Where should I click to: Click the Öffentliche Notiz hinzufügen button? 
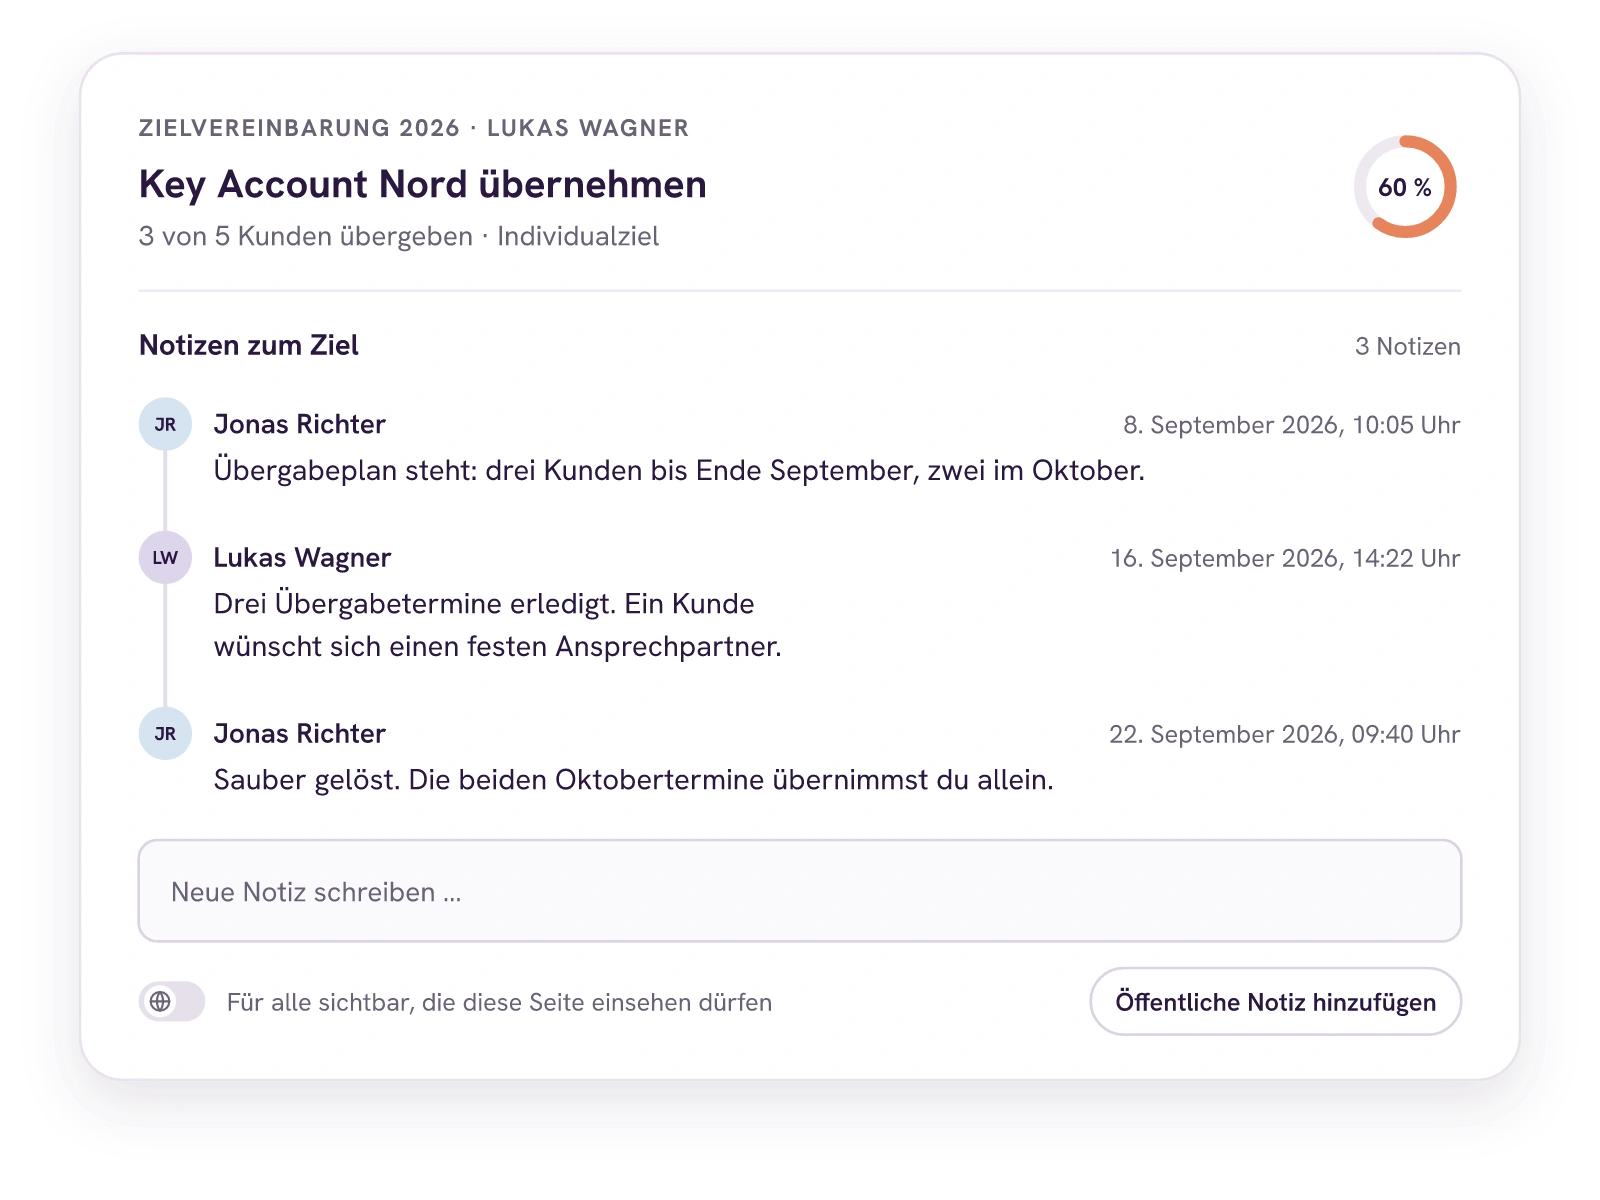1275,1001
